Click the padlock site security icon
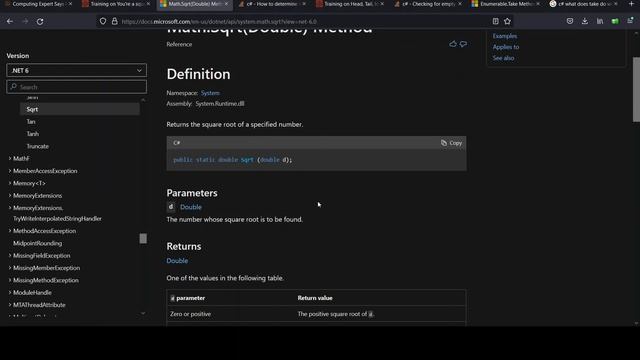Screen dimensions: 640x360 point(115,21)
